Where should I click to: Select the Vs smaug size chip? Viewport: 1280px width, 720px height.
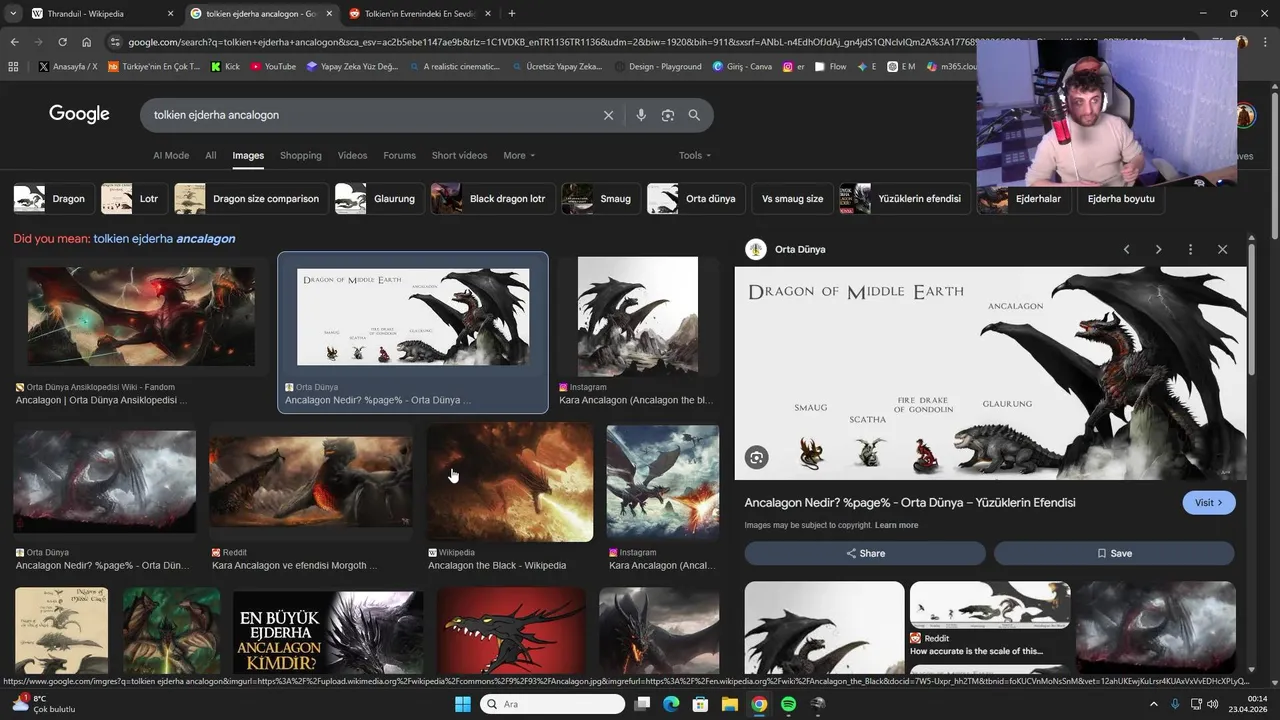(x=792, y=198)
